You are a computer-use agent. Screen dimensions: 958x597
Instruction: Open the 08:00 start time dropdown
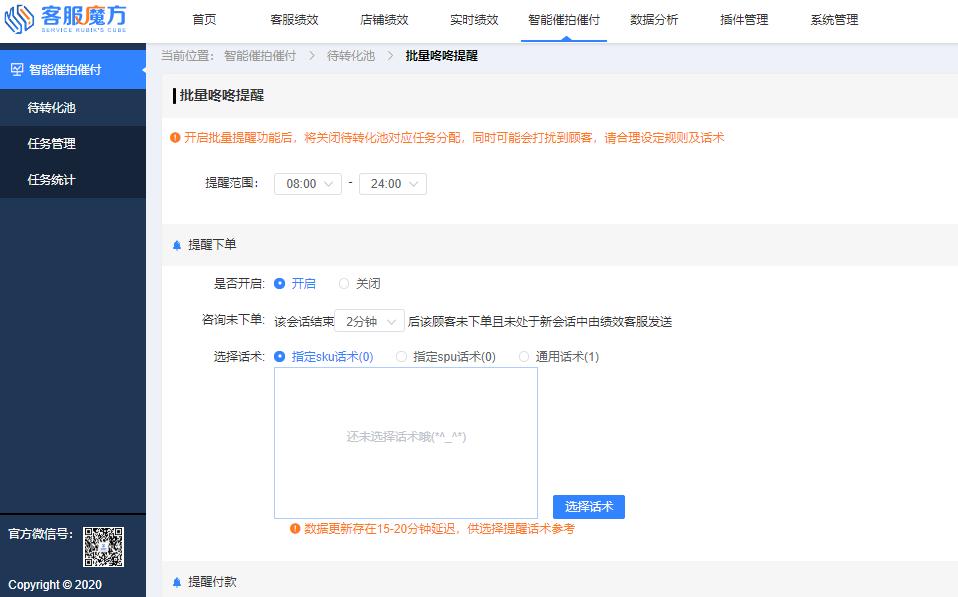pos(306,184)
